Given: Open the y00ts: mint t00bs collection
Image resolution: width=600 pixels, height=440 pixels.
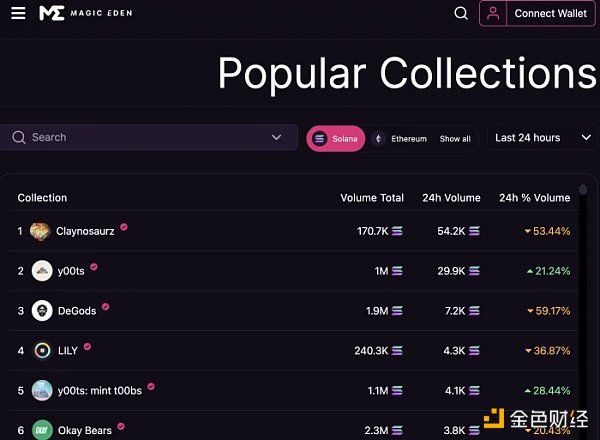Looking at the screenshot, I should pyautogui.click(x=99, y=390).
